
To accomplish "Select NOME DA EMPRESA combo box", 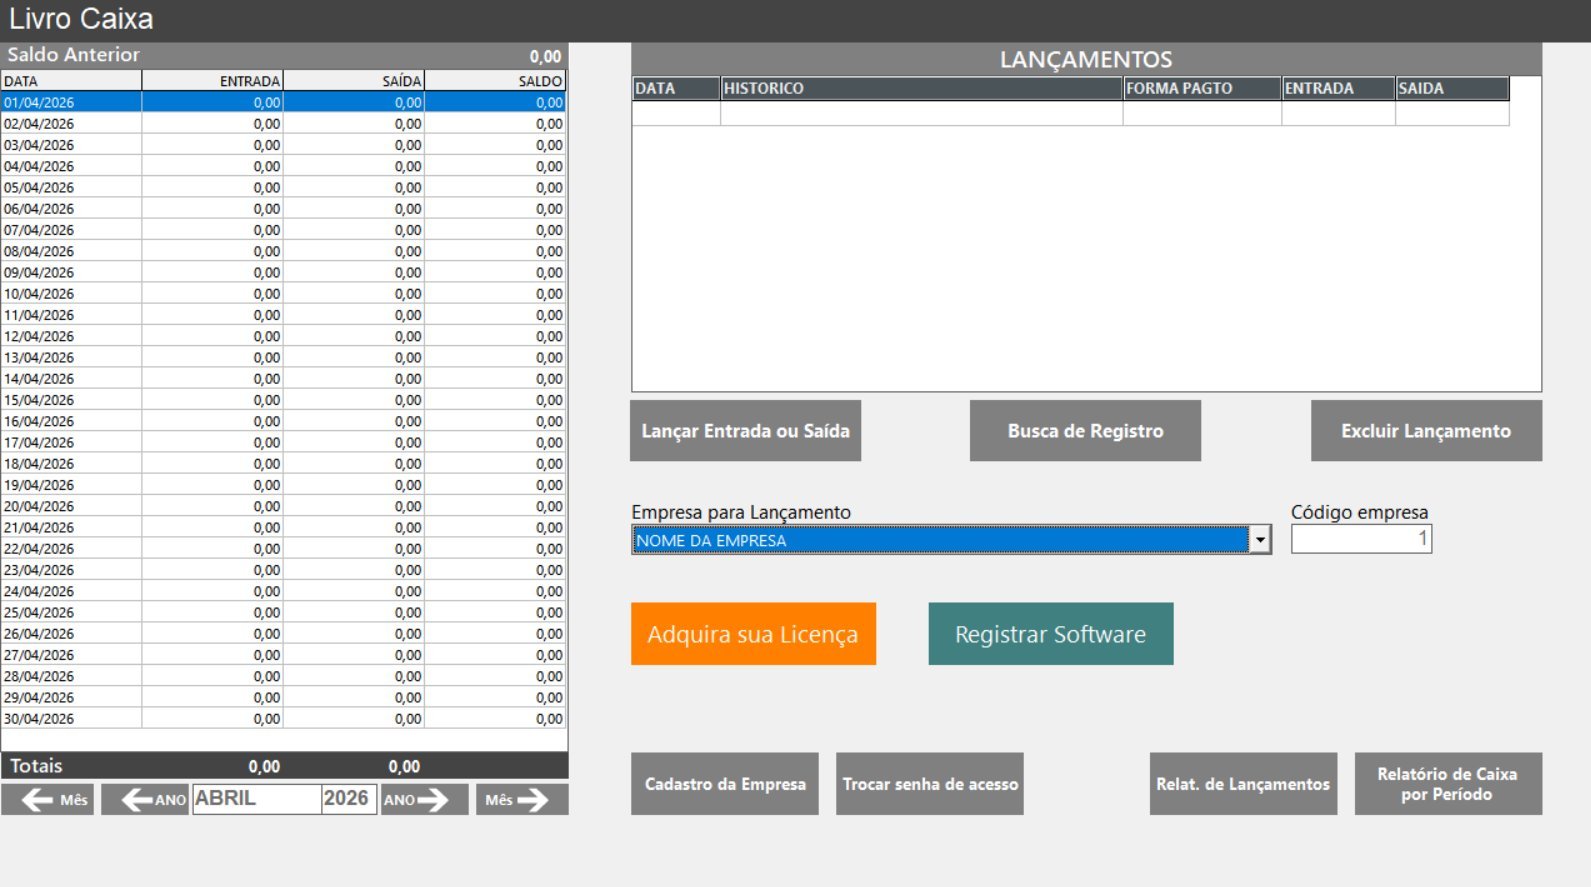I will [x=940, y=540].
